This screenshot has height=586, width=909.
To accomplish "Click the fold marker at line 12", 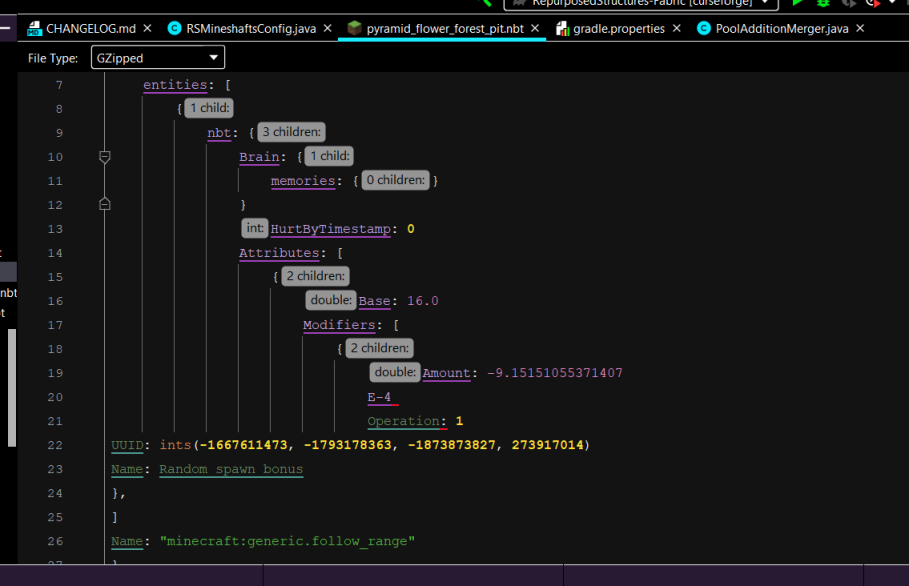I will [x=105, y=204].
